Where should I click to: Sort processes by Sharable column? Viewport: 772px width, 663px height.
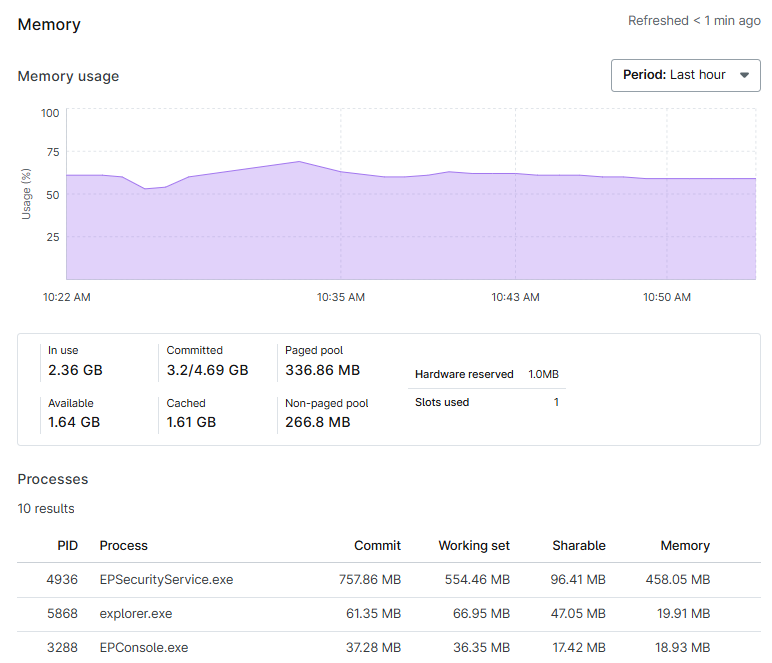(578, 546)
